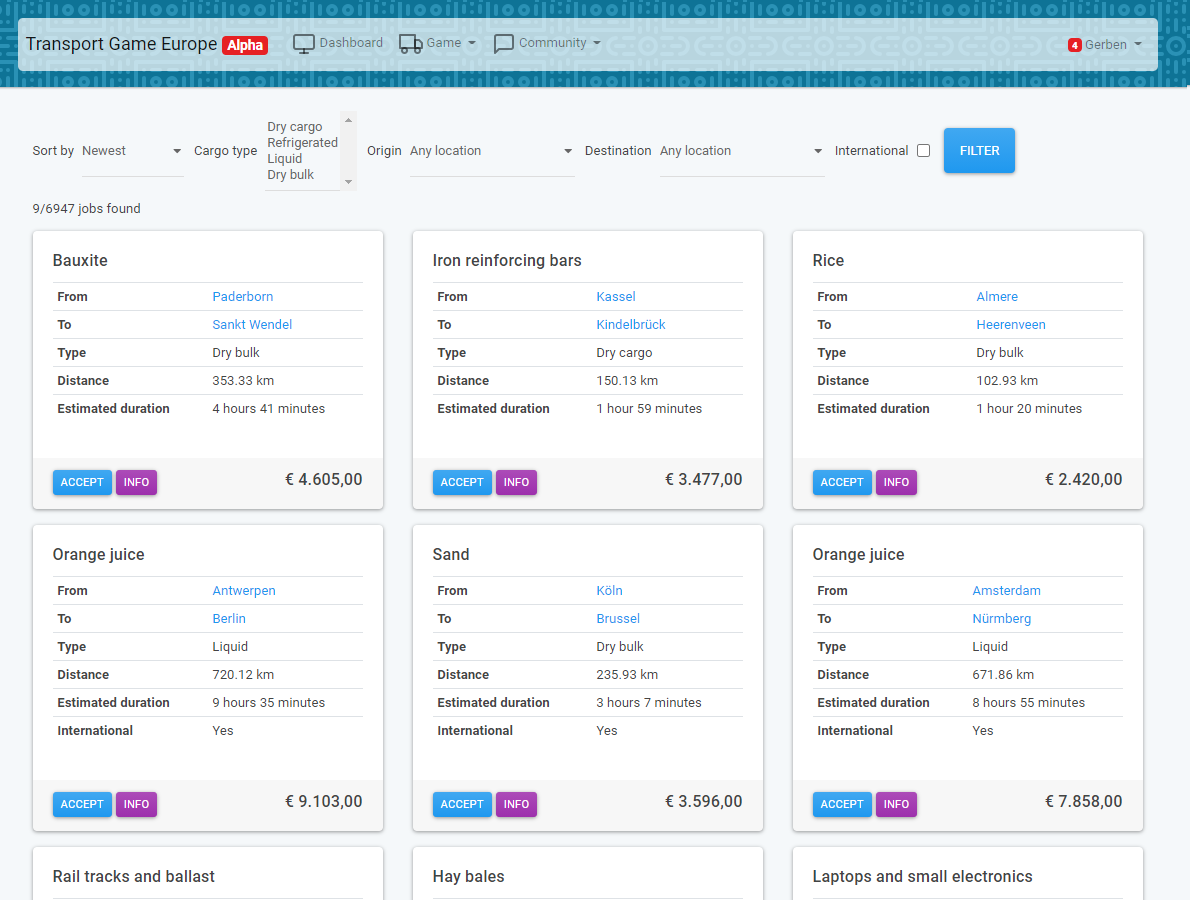Screen dimensions: 1190x900
Task: Open the Brussel location link
Action: [619, 618]
